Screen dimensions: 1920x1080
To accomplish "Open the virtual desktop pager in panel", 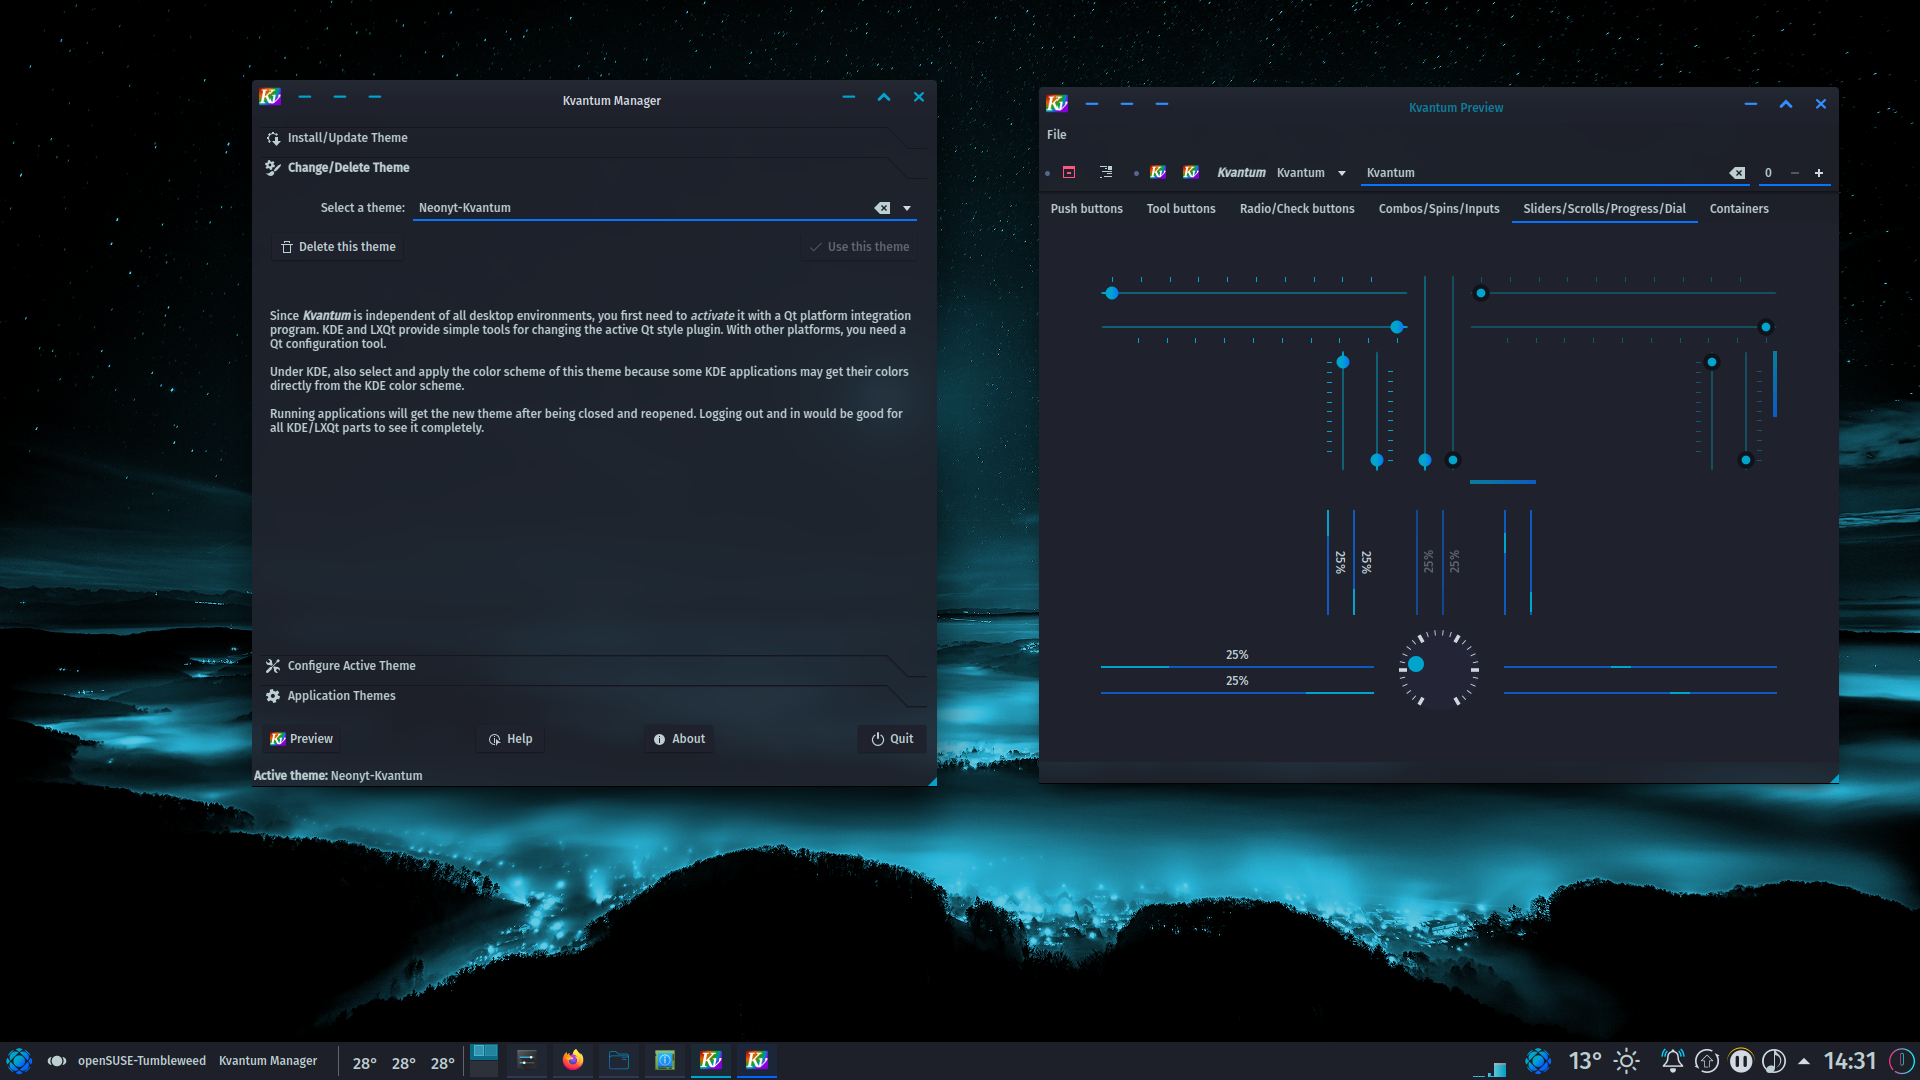I will point(484,1060).
